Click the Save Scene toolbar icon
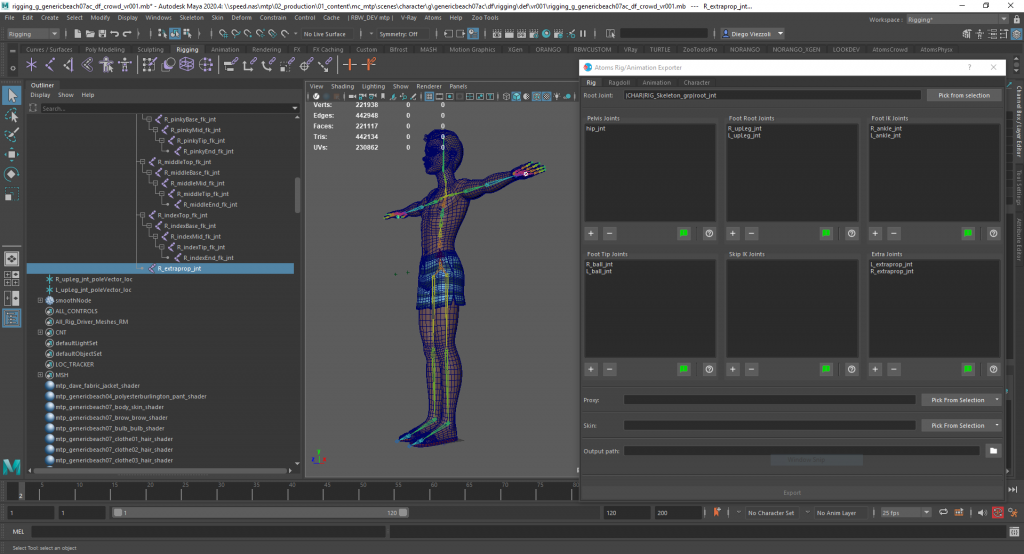This screenshot has width=1024, height=554. [103, 33]
